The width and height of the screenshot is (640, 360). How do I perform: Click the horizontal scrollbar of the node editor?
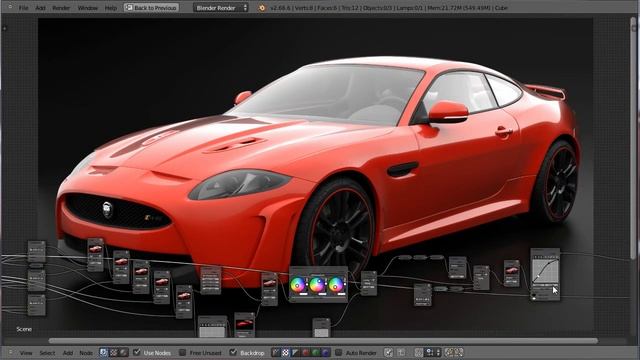(322, 341)
